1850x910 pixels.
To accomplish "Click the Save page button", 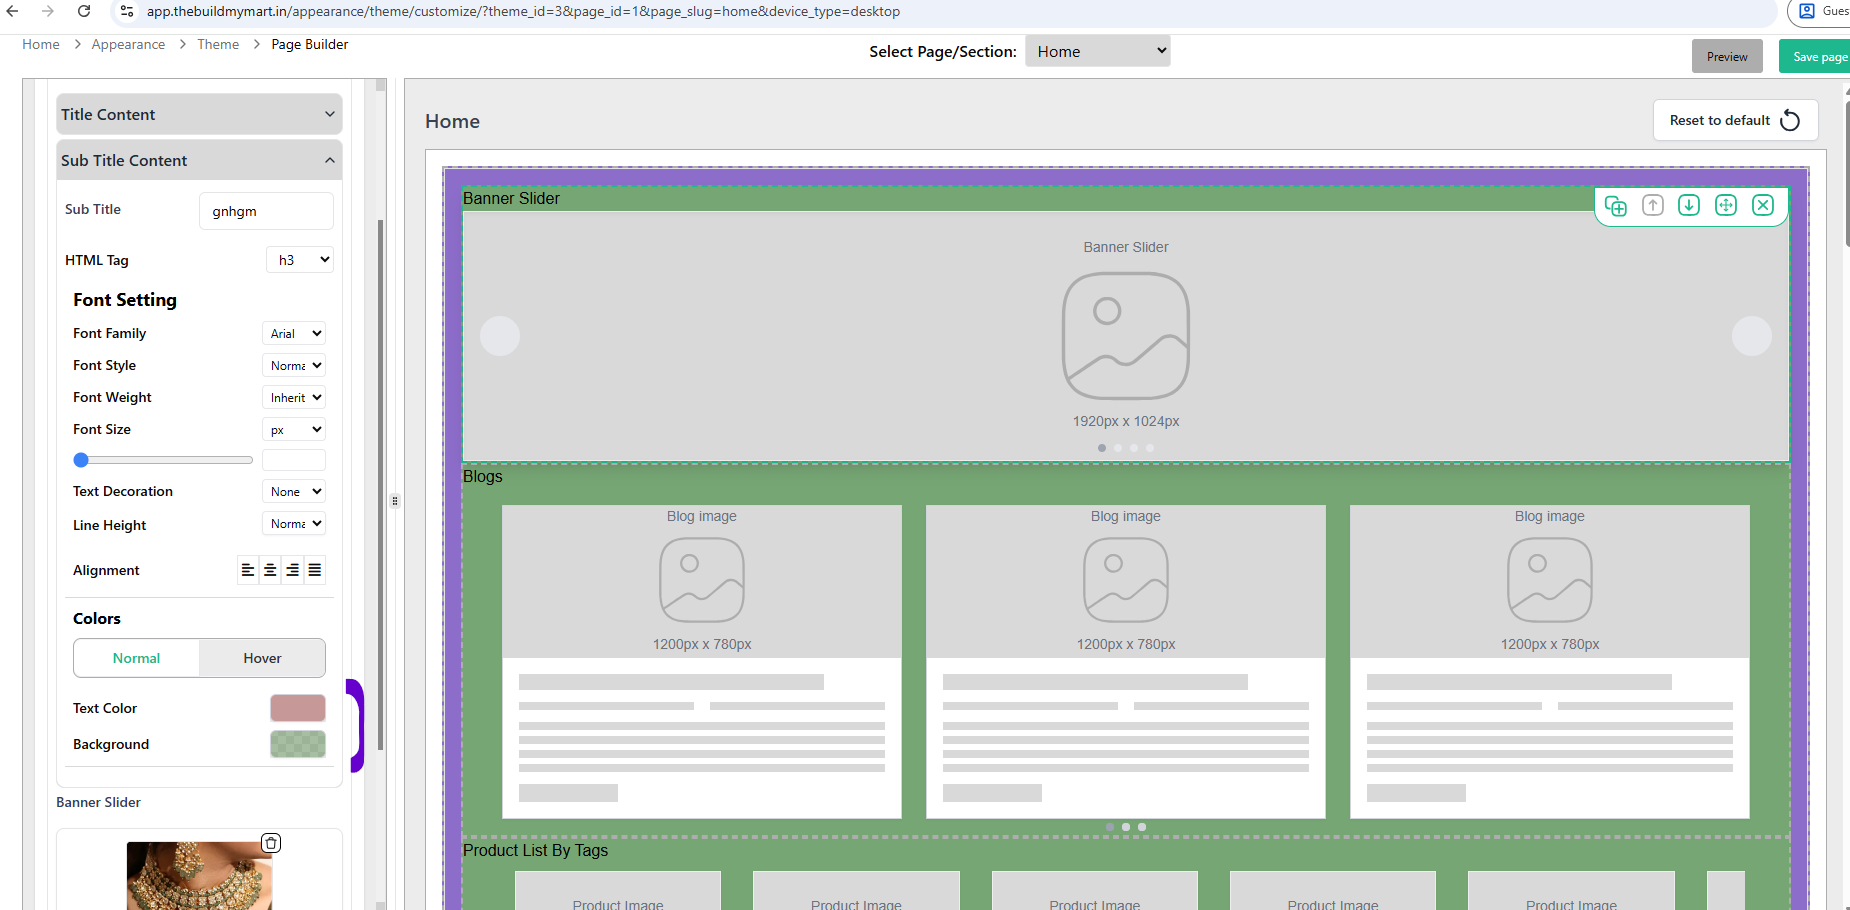I will tap(1816, 56).
